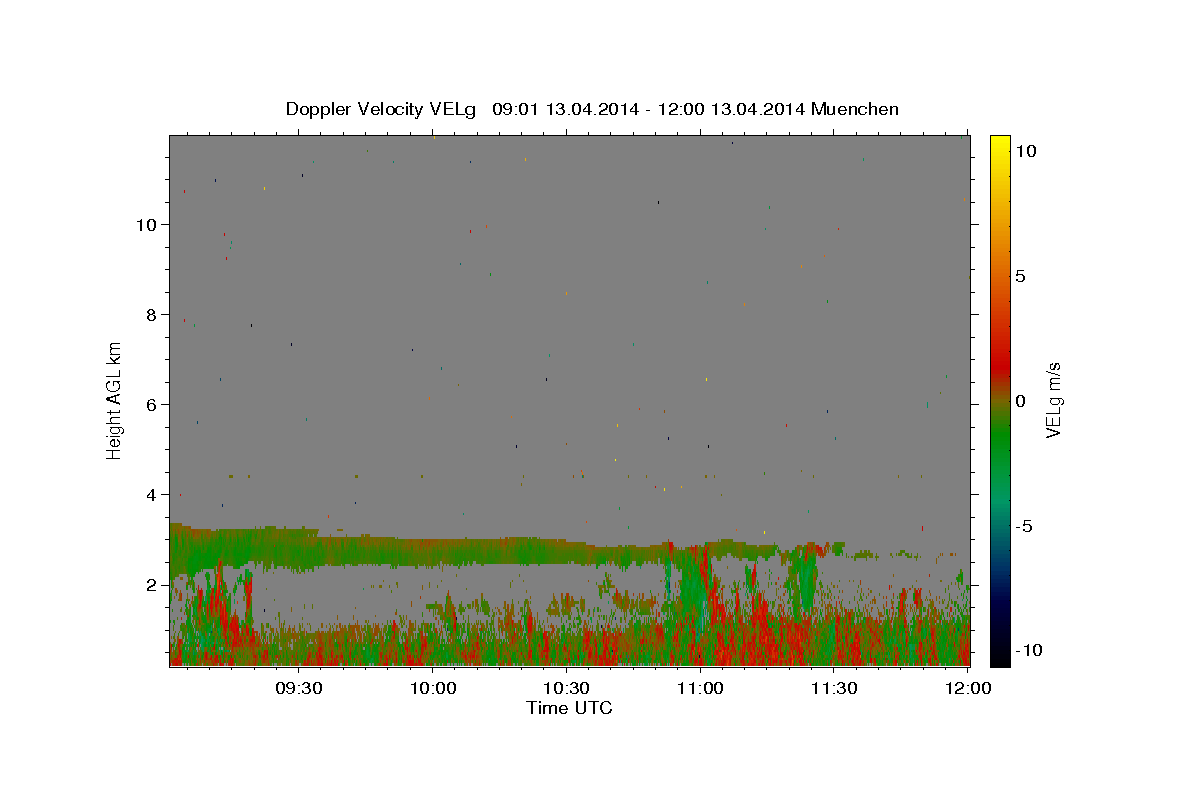This screenshot has height=800, width=1200.
Task: Click the yellow top of the colorbar
Action: (999, 146)
